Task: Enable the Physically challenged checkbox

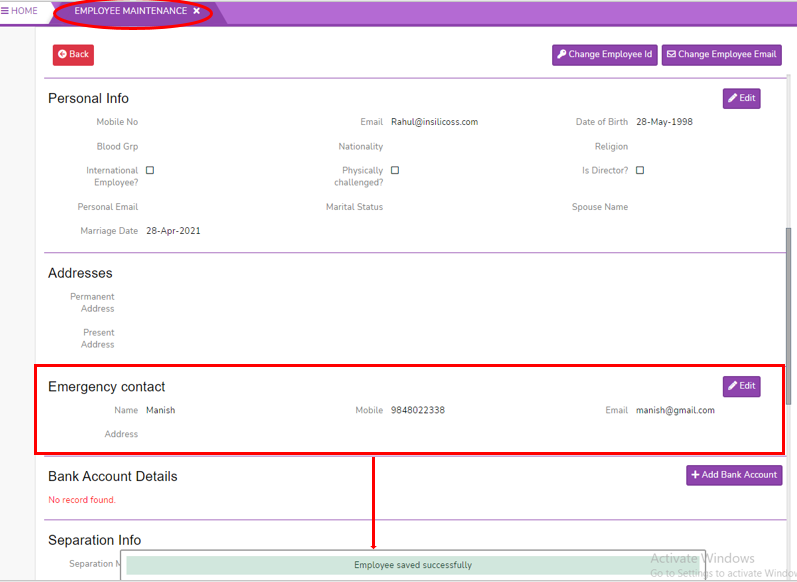Action: click(395, 171)
